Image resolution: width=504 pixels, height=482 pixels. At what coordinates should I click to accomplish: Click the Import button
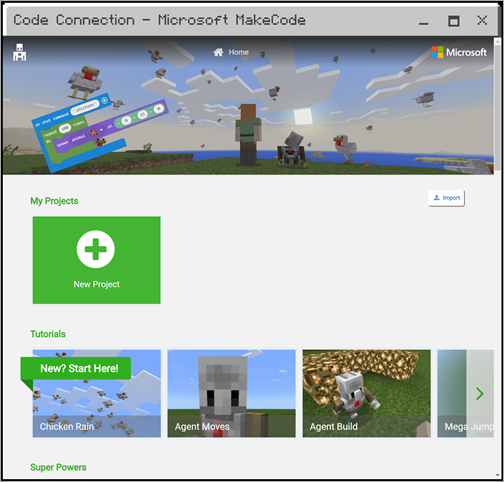(446, 198)
